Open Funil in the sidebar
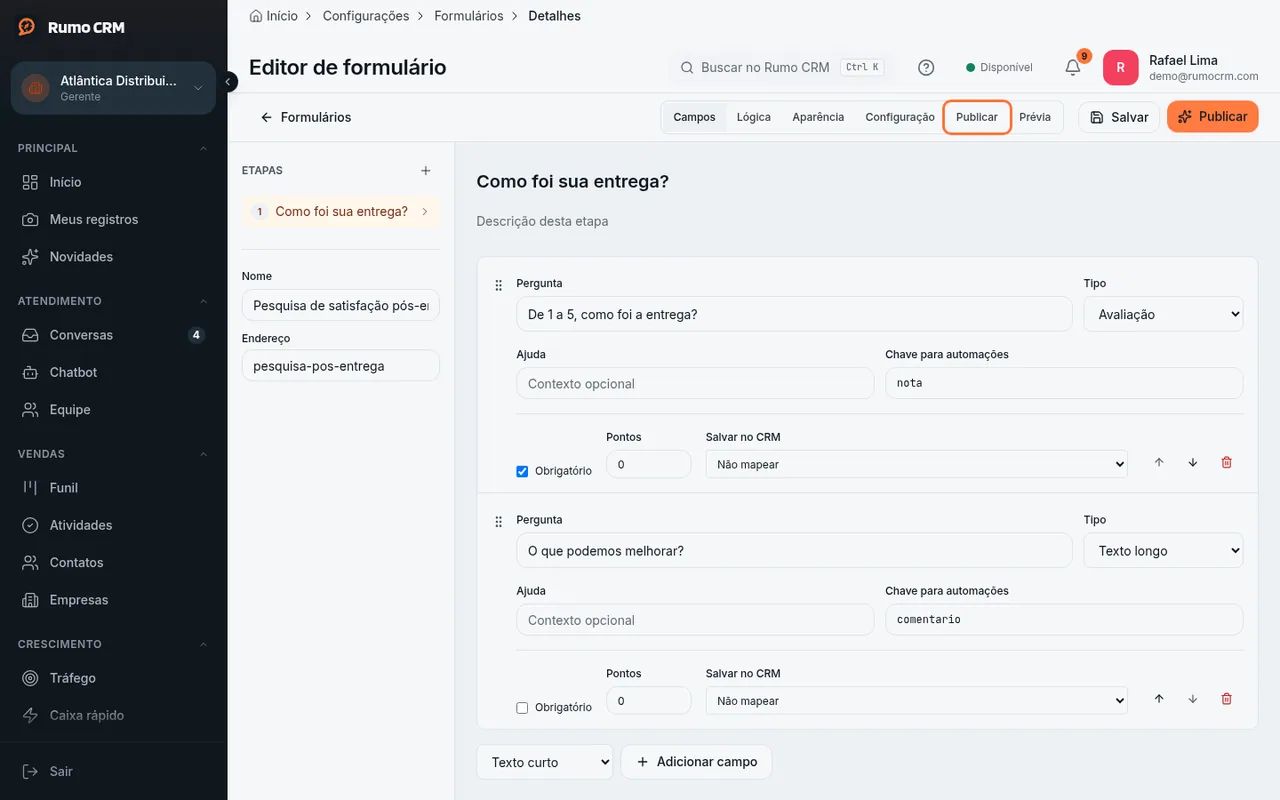 (x=113, y=488)
